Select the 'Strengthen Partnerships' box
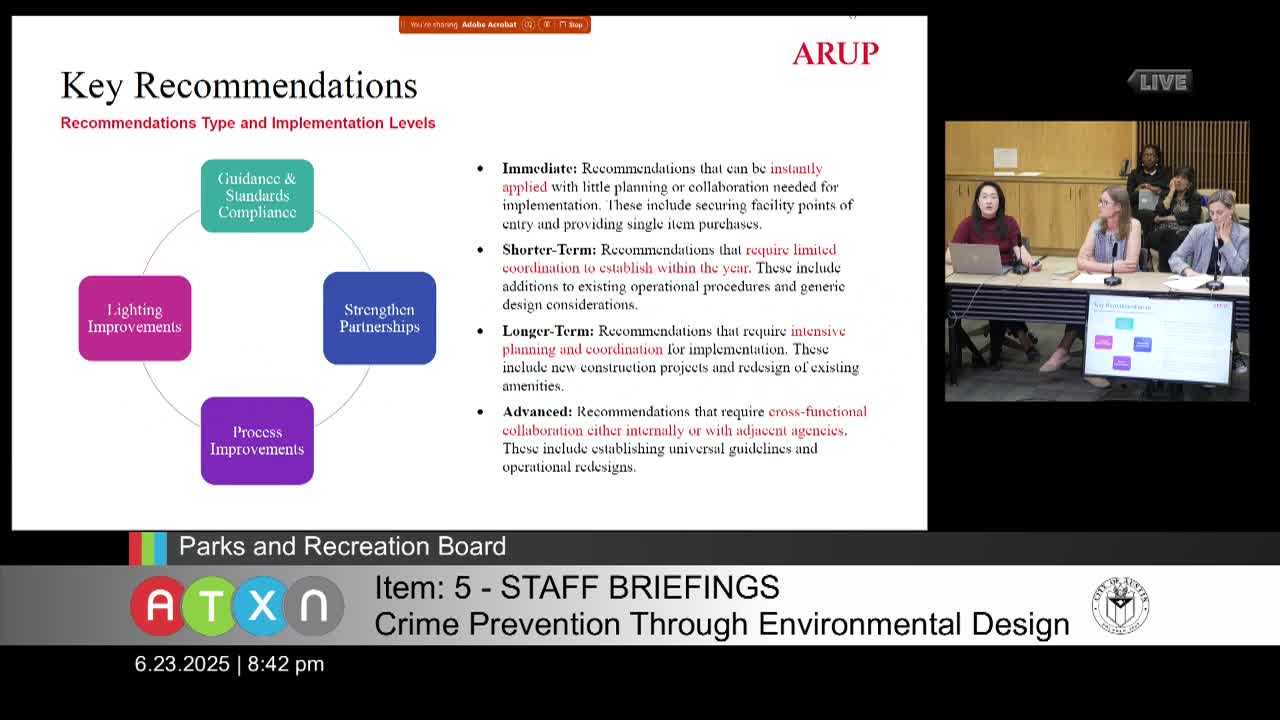 point(379,318)
